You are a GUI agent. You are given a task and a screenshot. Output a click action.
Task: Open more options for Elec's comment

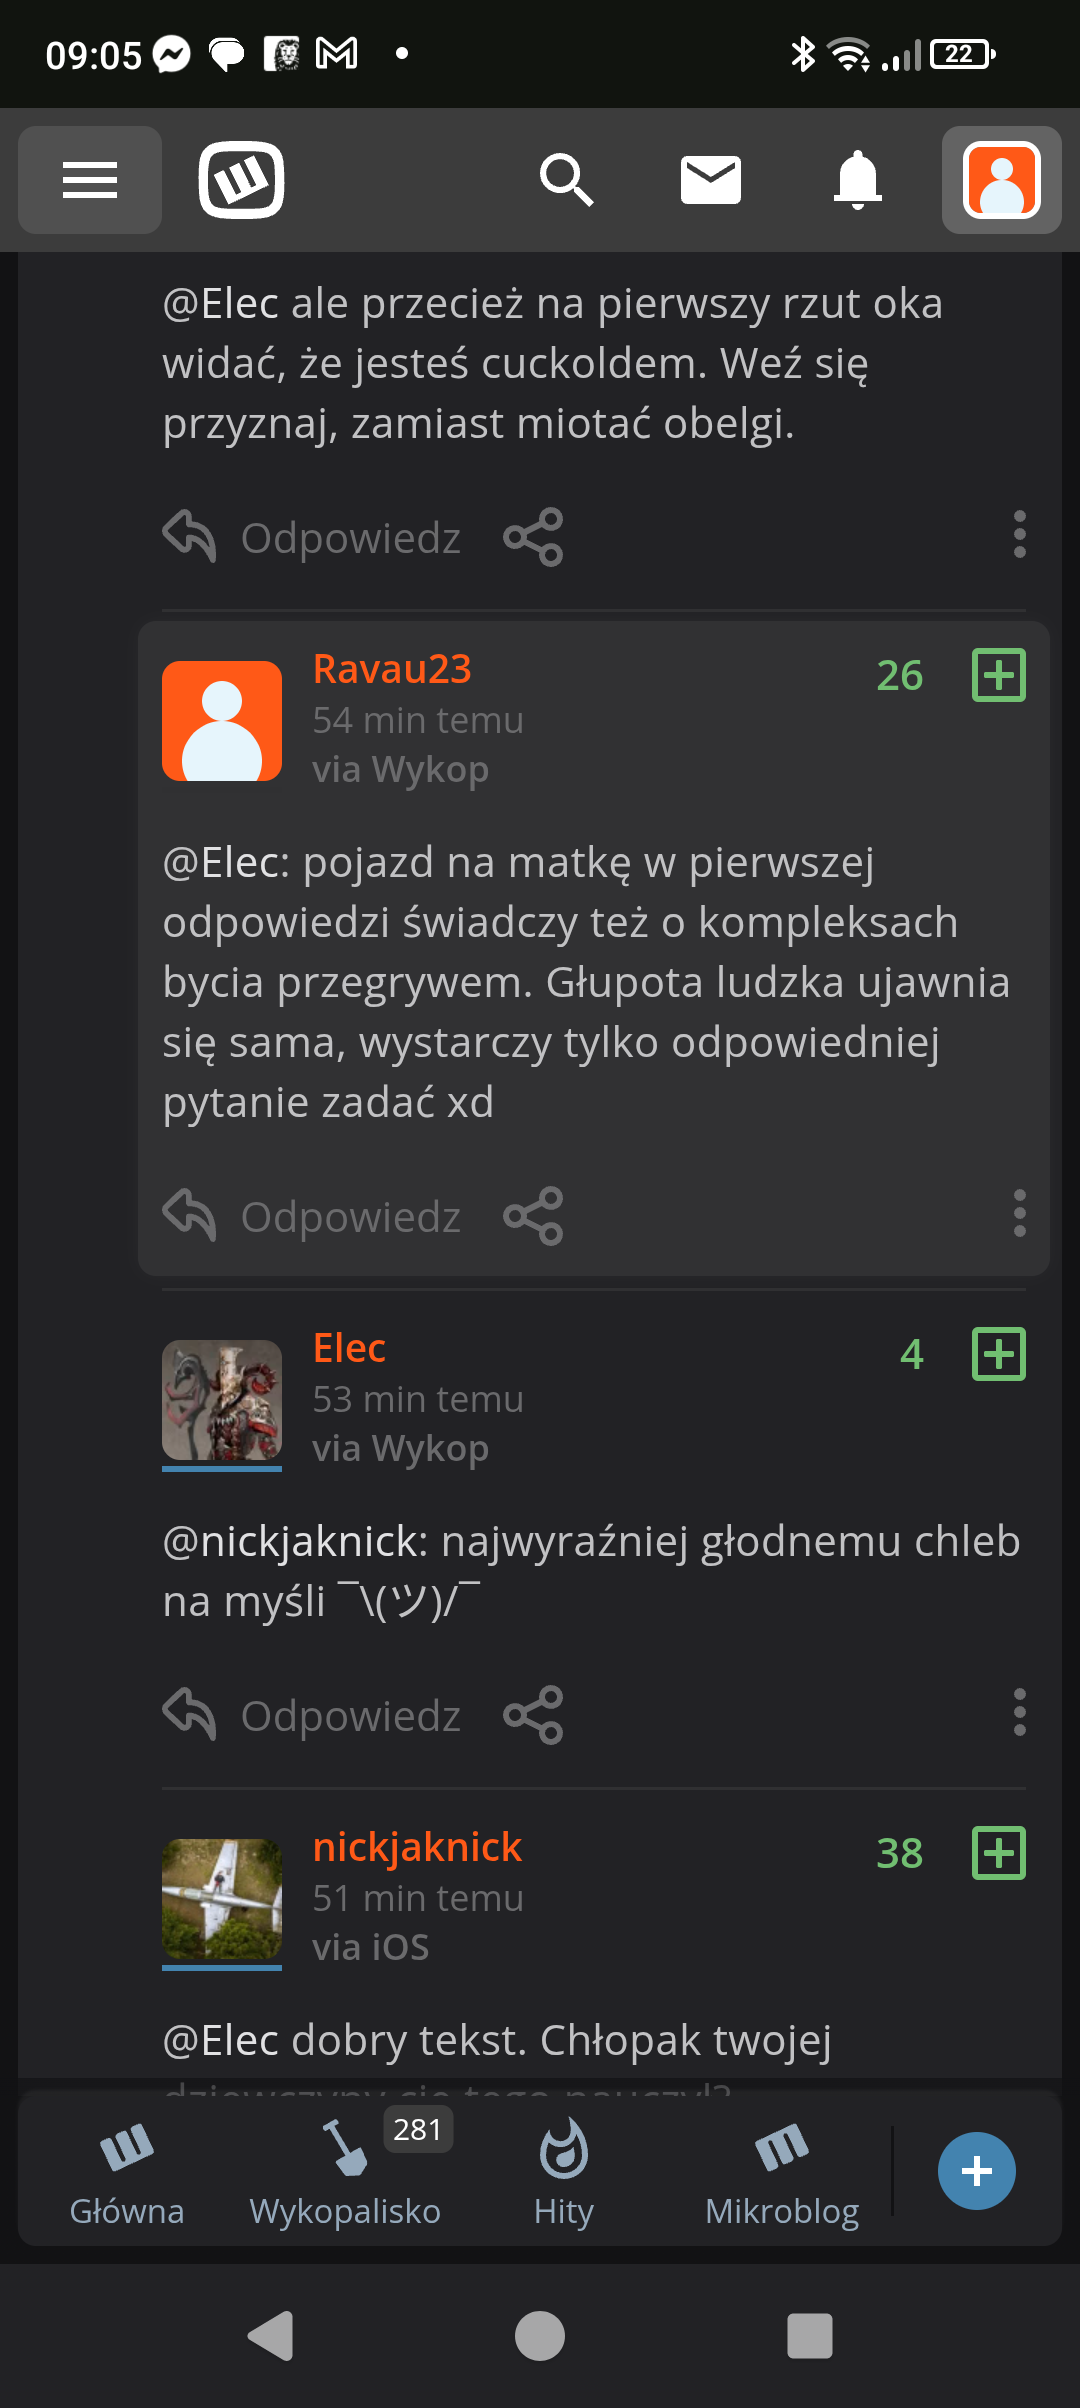(1019, 1713)
